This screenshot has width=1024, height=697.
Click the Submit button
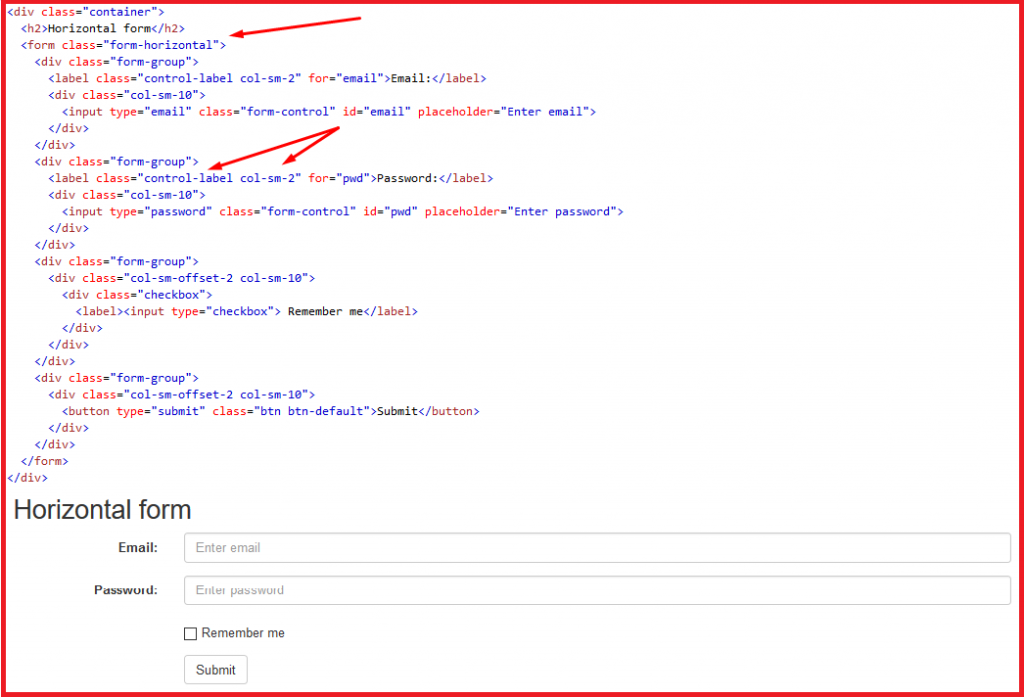click(216, 670)
